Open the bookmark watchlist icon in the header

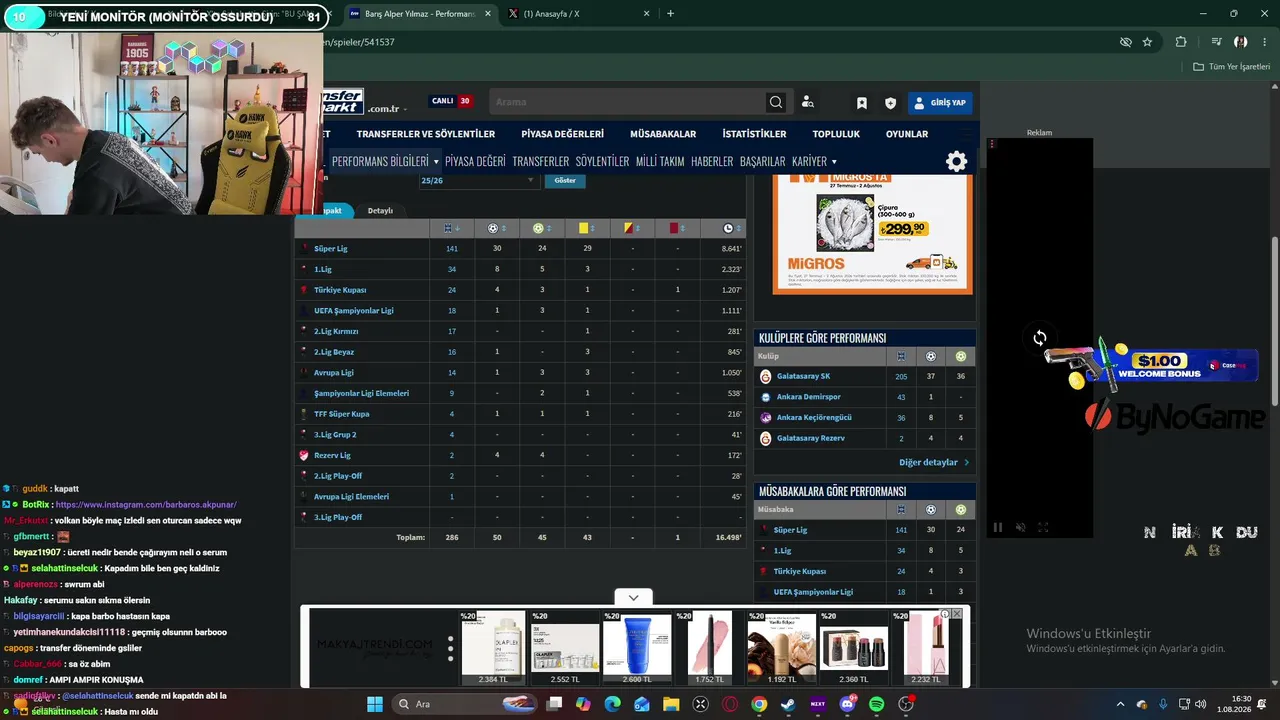click(x=862, y=103)
